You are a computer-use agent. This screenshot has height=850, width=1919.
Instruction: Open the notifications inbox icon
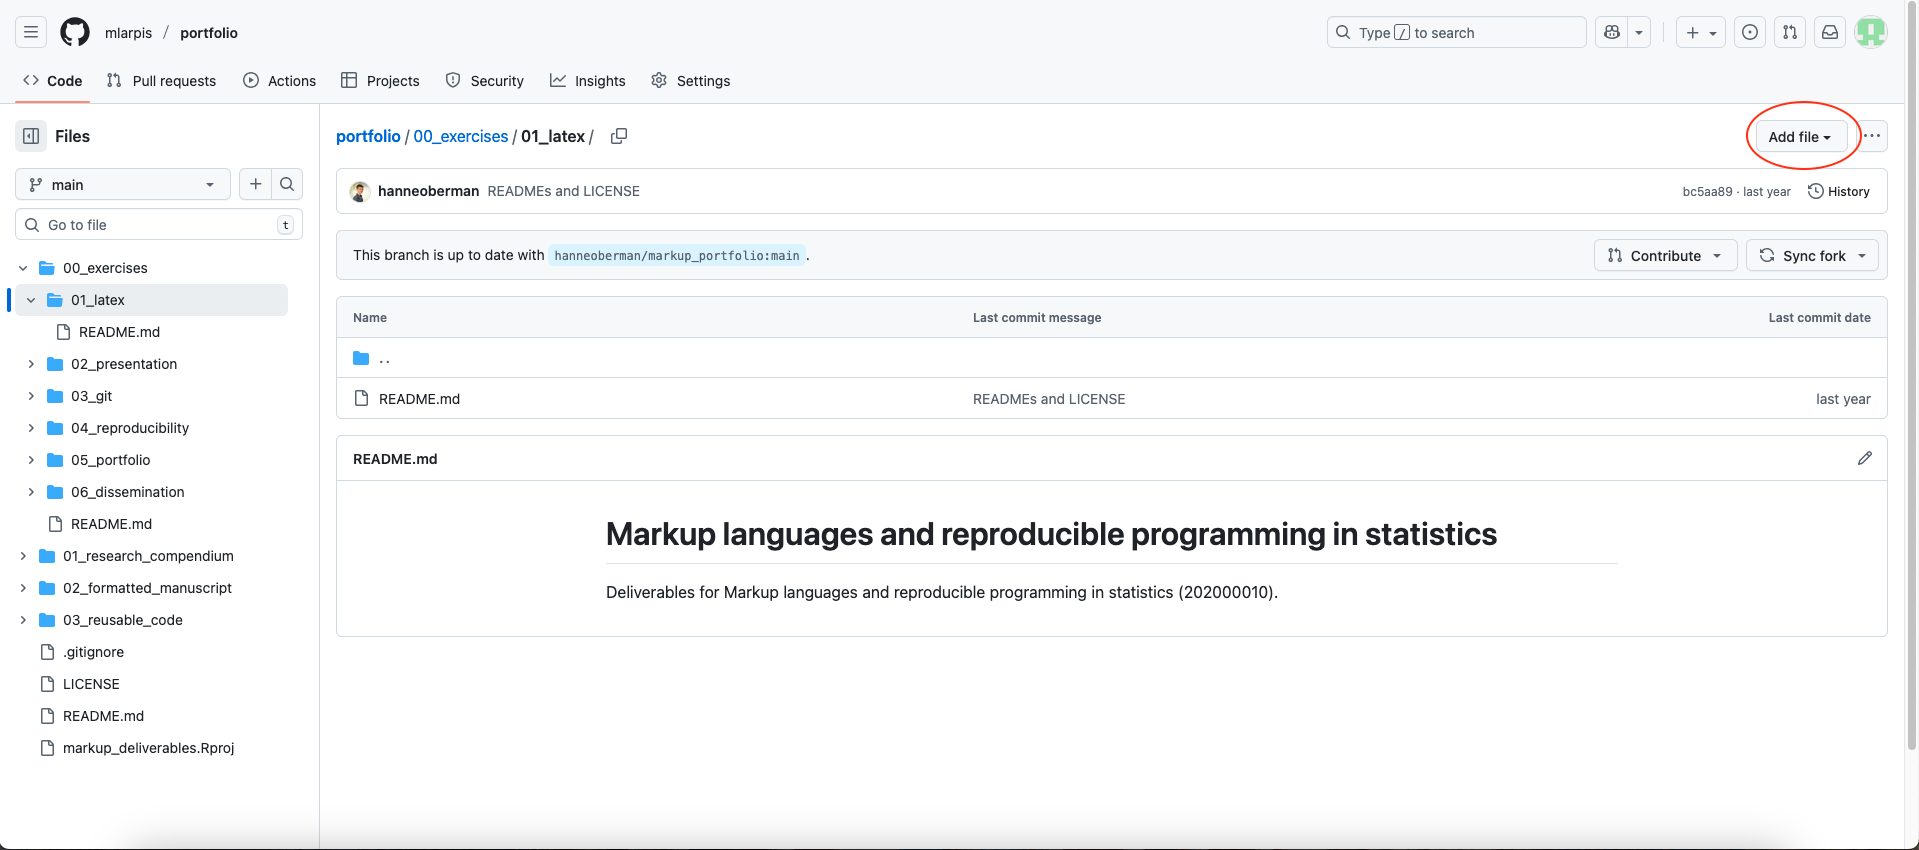point(1829,32)
